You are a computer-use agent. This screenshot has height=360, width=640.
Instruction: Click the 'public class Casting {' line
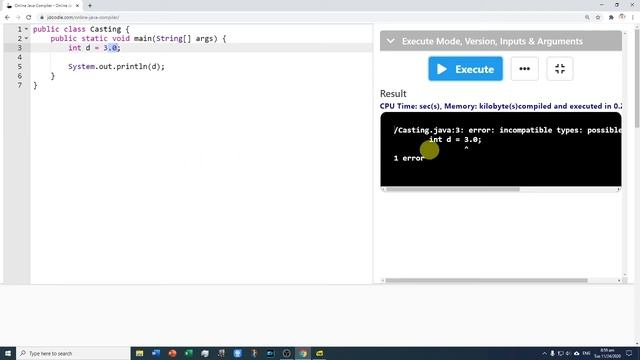pyautogui.click(x=81, y=29)
